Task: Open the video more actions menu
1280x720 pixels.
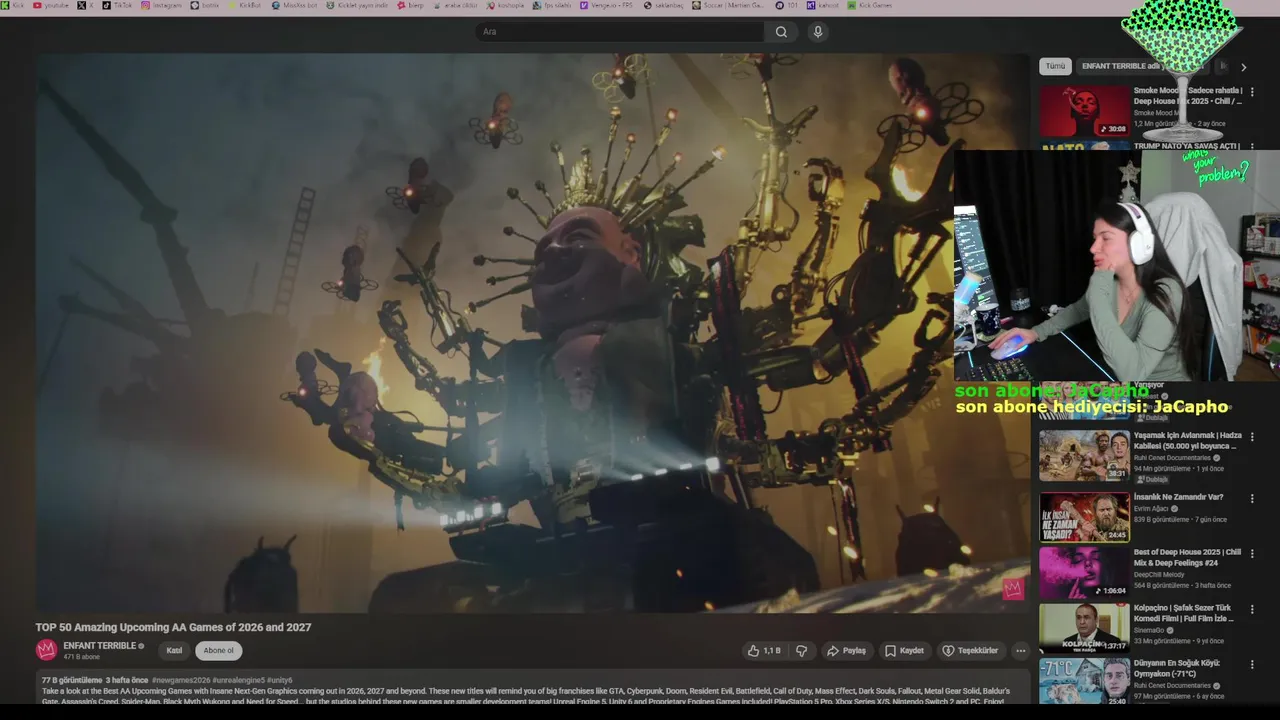Action: 1020,651
